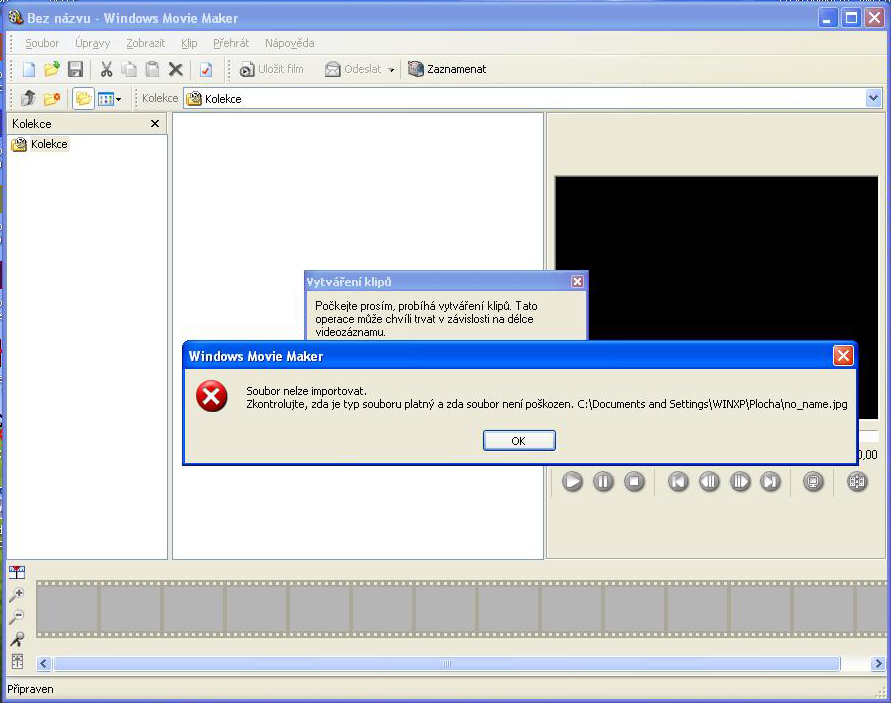891x703 pixels.
Task: Click the Play button under the monitor
Action: click(572, 482)
